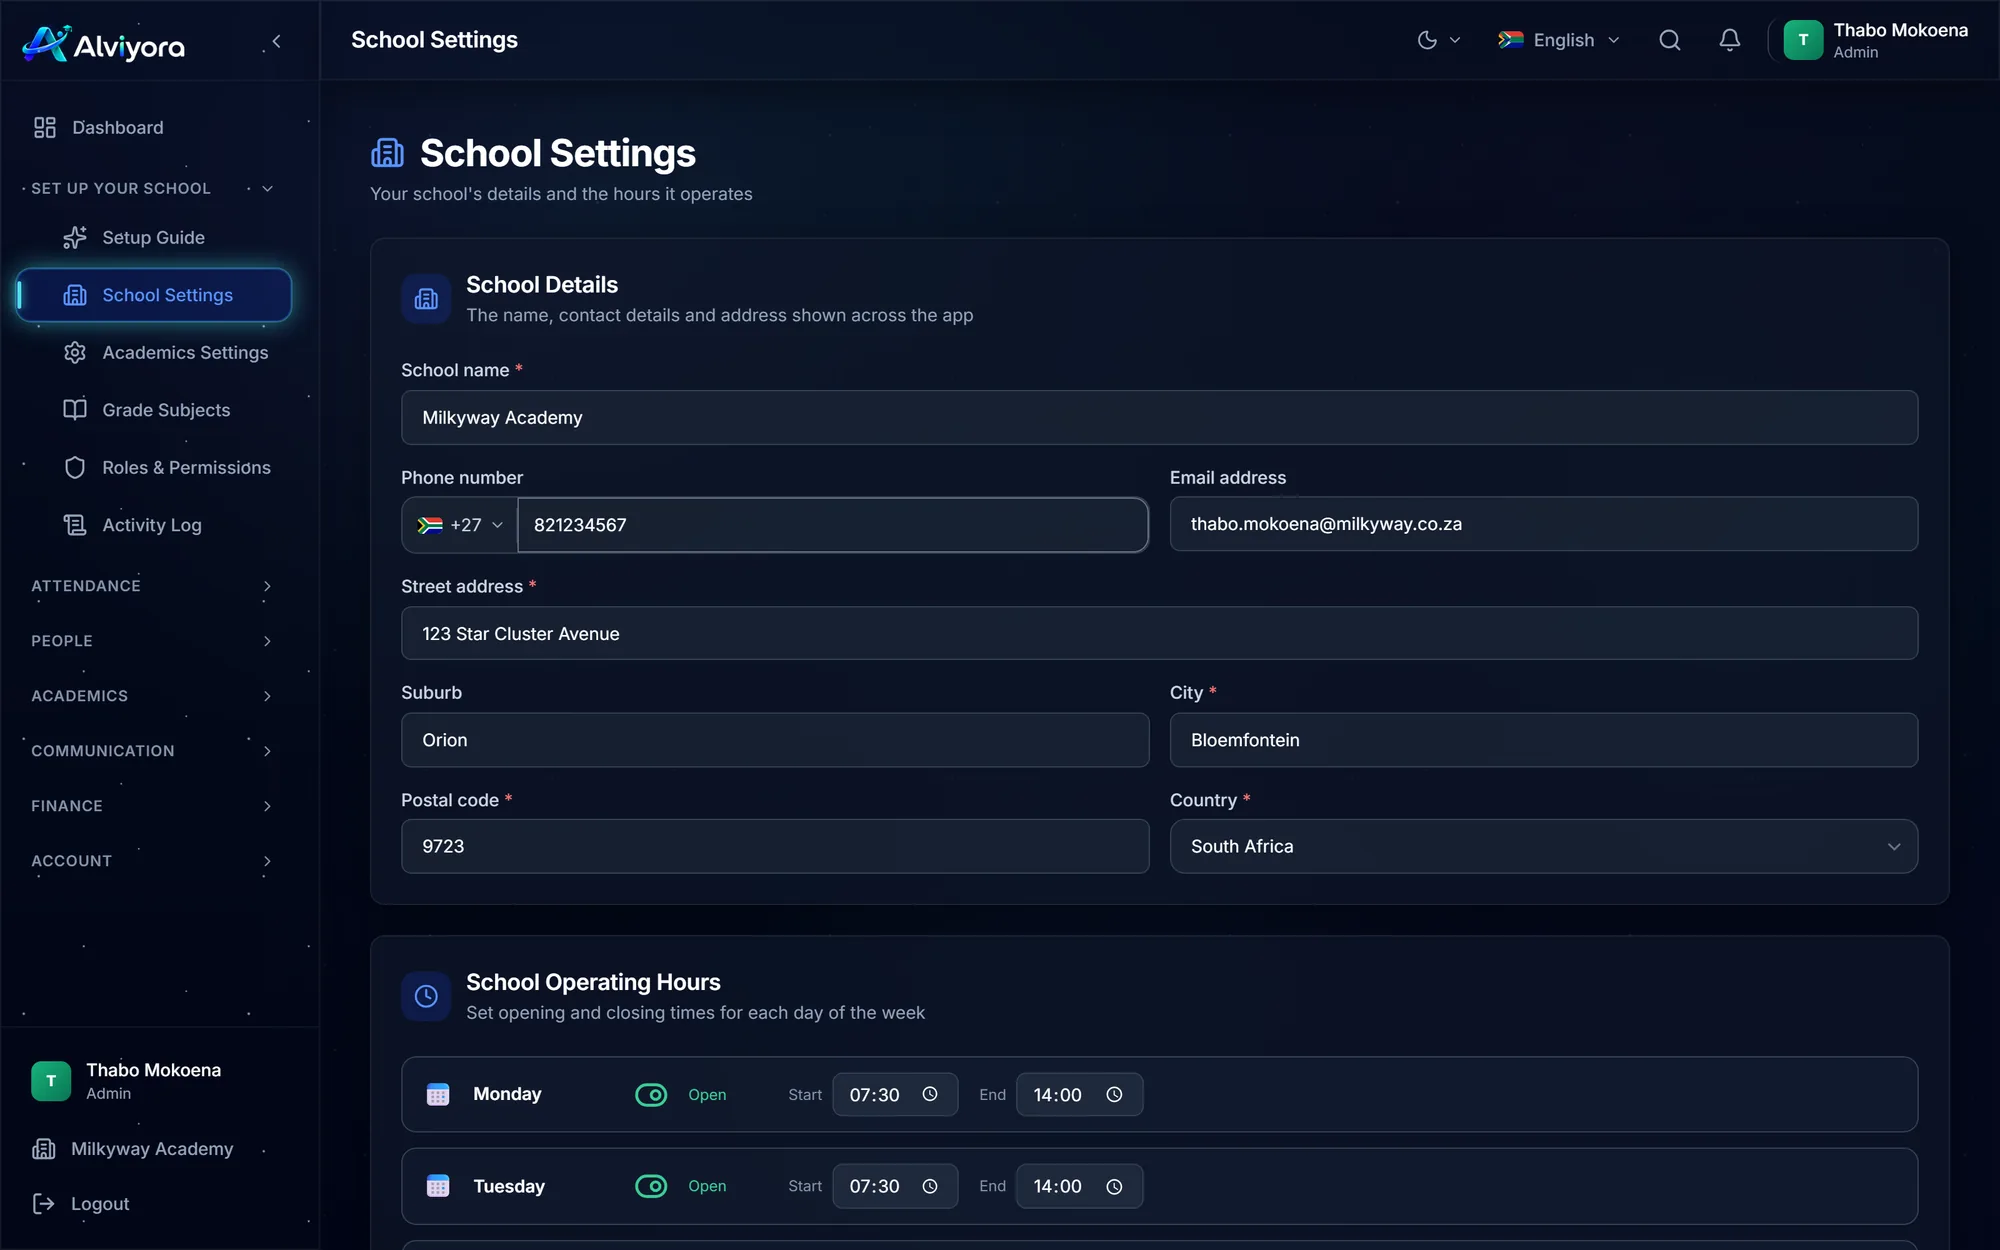The width and height of the screenshot is (2000, 1250).
Task: Open the Dashboard grid icon
Action: [x=45, y=127]
